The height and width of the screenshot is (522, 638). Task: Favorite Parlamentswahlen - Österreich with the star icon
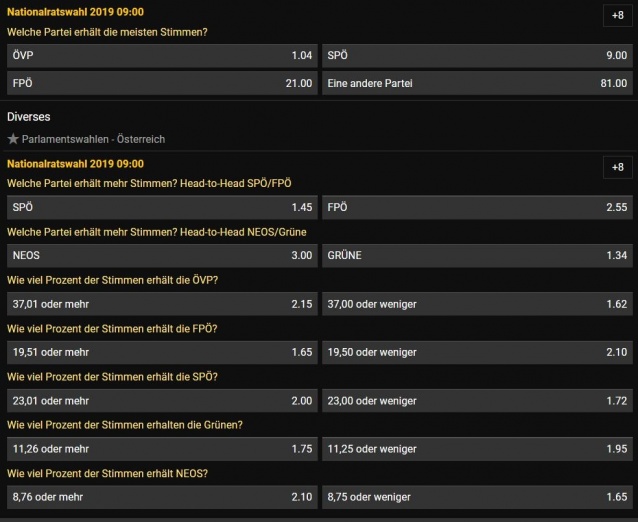13,139
